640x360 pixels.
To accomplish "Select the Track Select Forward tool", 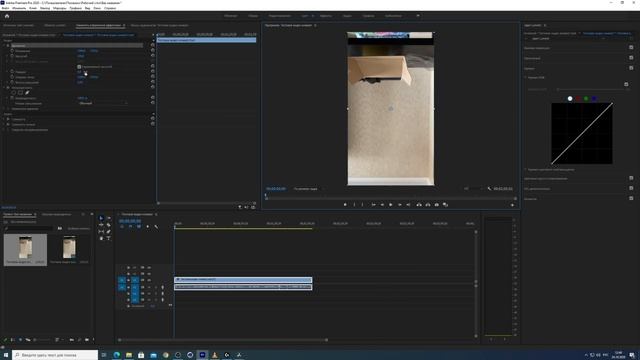I will point(109,218).
